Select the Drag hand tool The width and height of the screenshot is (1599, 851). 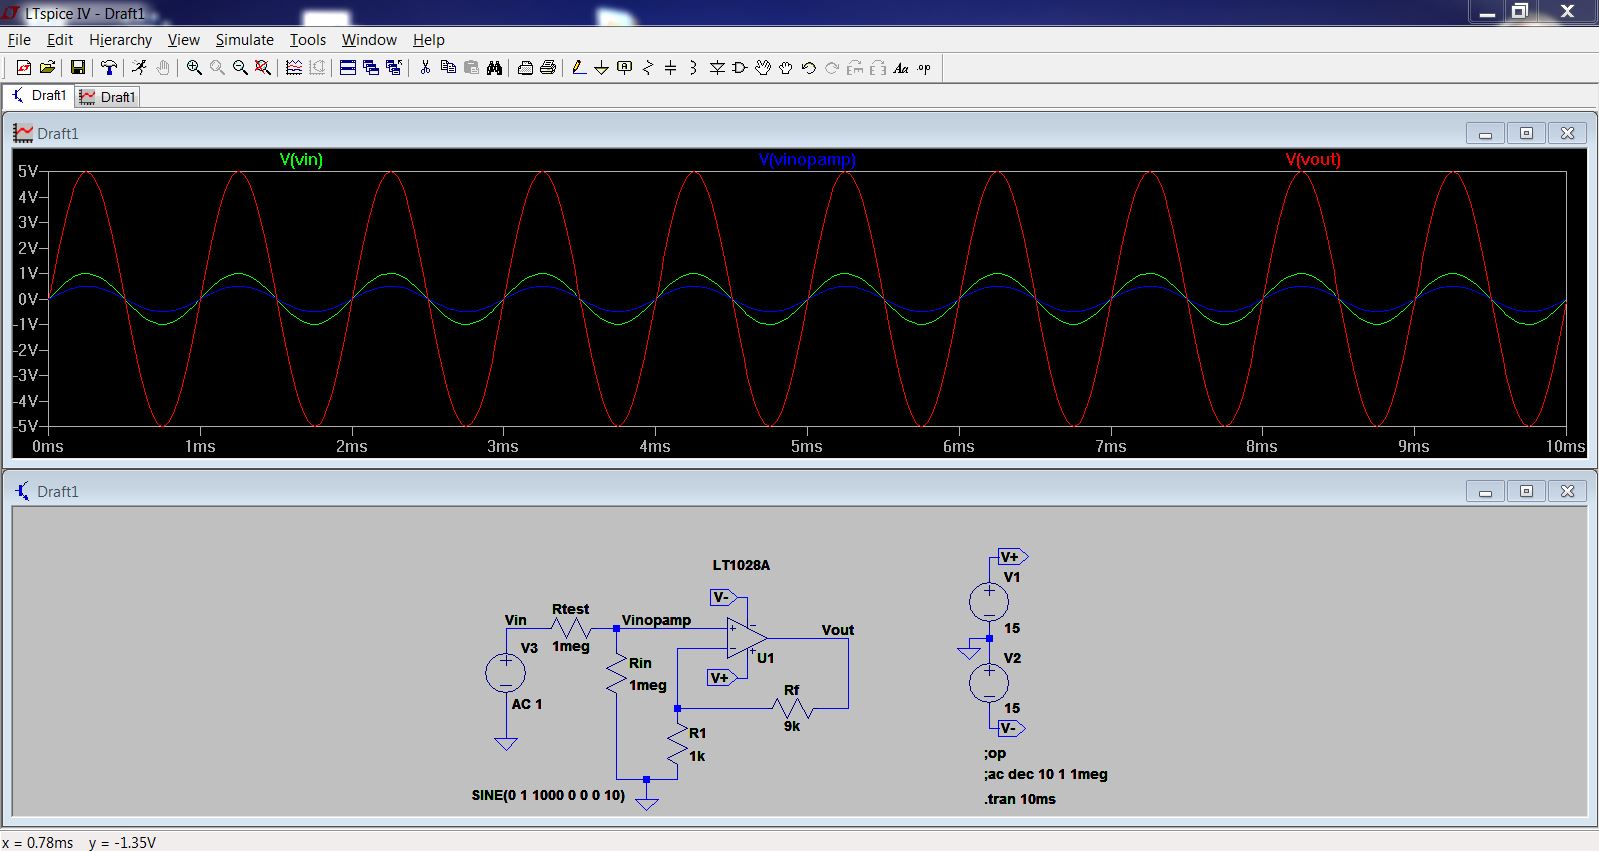786,68
